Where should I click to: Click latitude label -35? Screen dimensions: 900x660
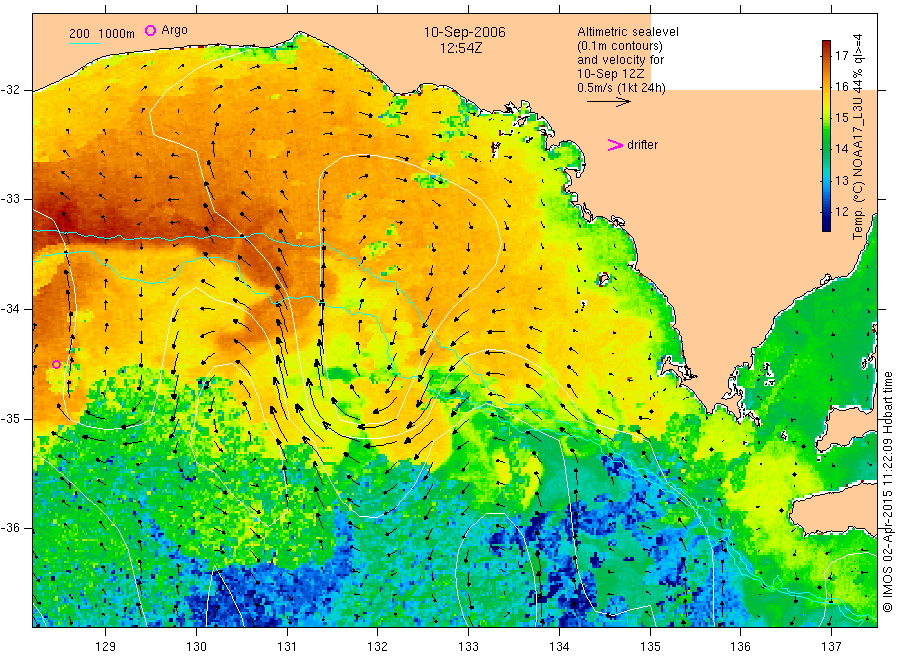click(x=10, y=418)
